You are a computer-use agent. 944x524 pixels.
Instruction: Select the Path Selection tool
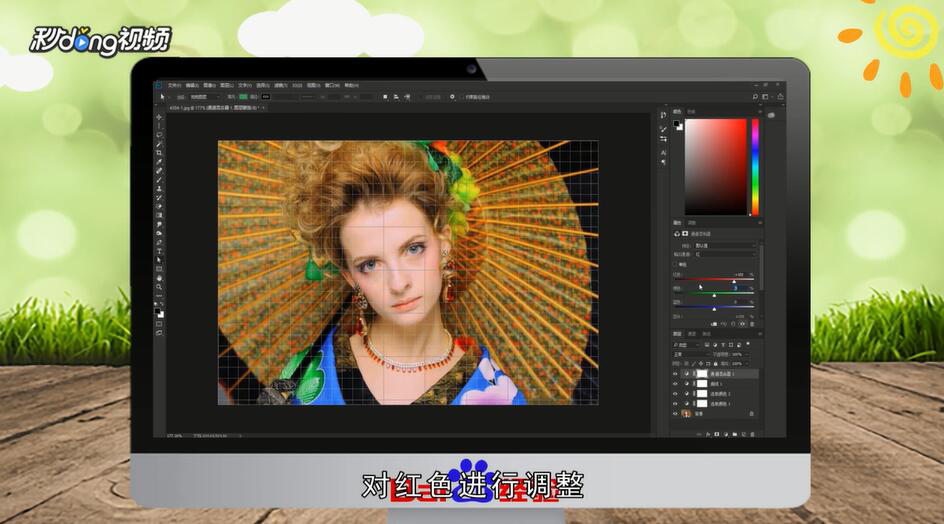(159, 260)
